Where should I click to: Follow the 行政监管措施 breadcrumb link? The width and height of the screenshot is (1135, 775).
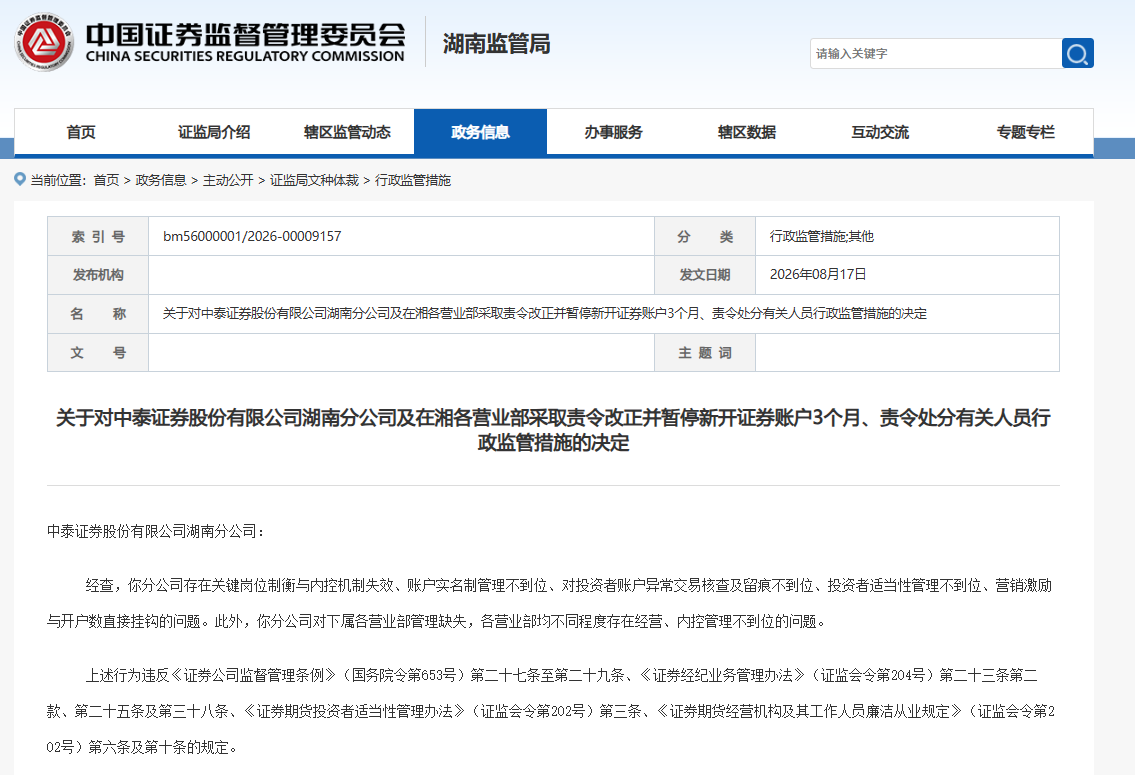click(413, 180)
